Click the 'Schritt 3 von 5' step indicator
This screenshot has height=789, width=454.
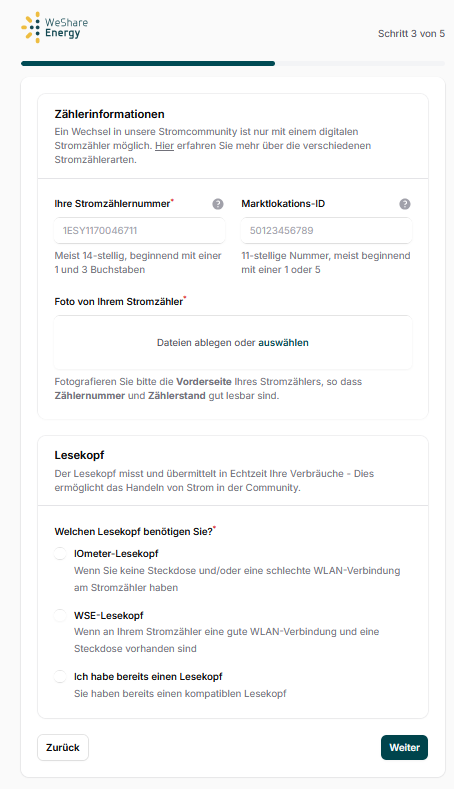[411, 34]
